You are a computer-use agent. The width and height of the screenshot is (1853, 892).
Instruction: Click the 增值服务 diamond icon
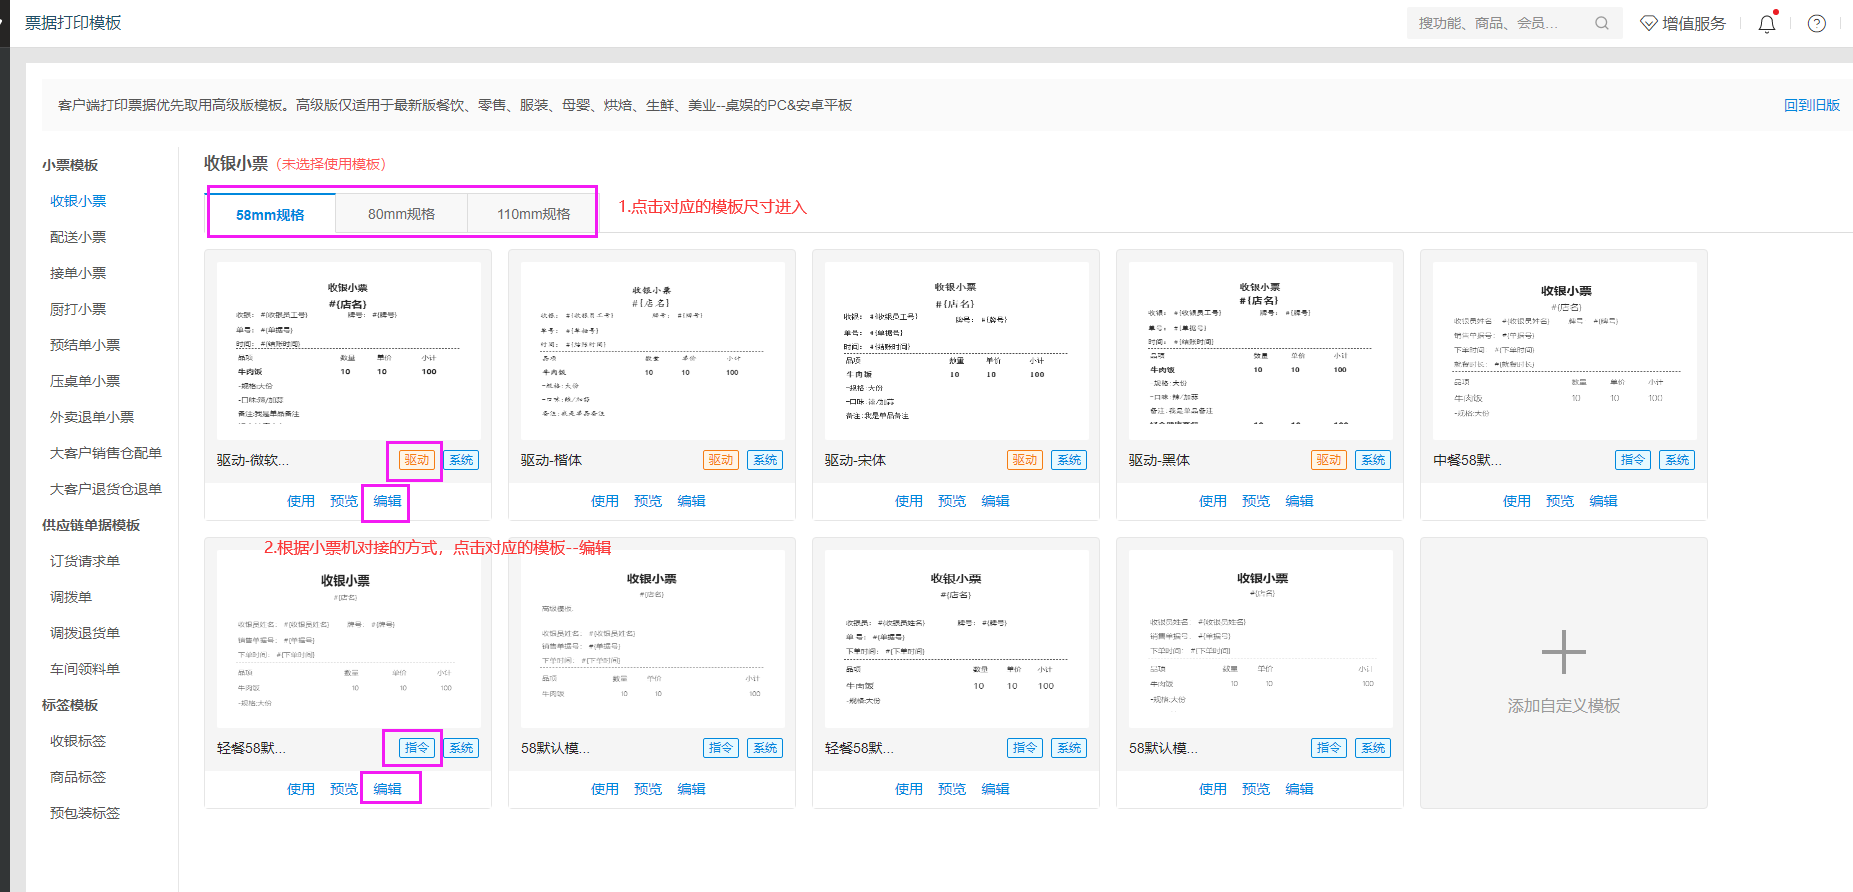tap(1649, 23)
